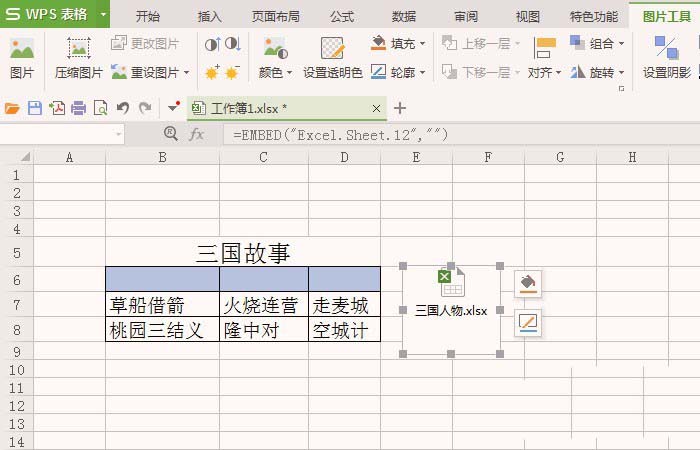Click the 填充 paint bucket icon
This screenshot has height=450, width=700.
pos(379,43)
